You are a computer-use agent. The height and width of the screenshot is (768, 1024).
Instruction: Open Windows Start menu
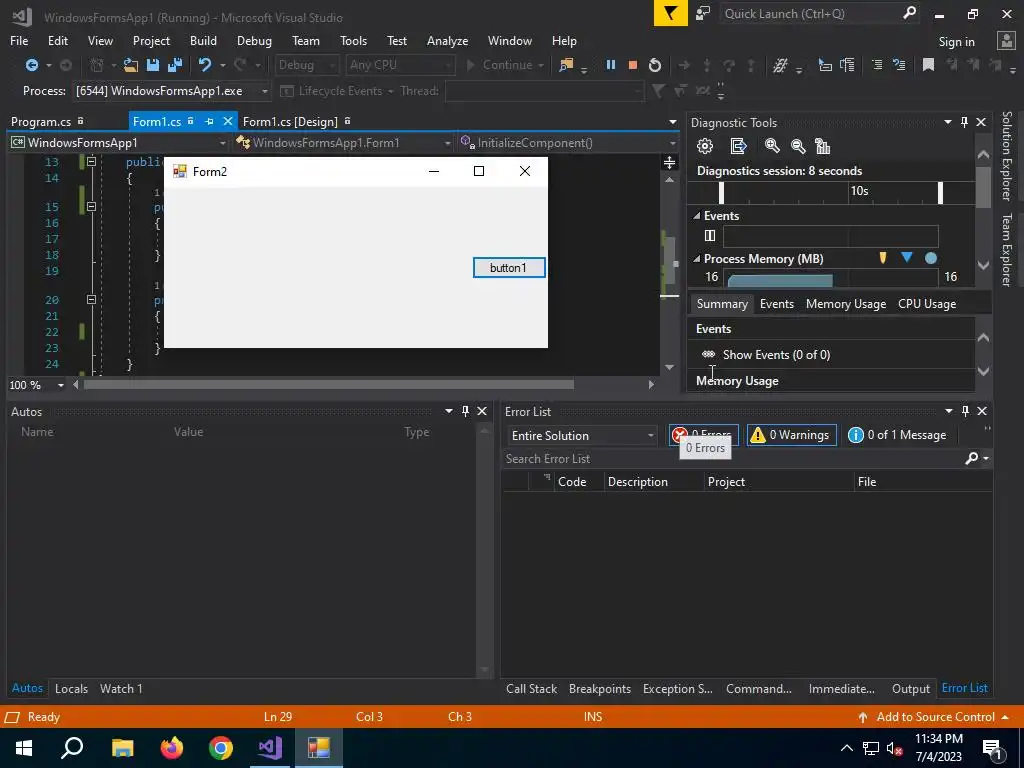coord(24,748)
